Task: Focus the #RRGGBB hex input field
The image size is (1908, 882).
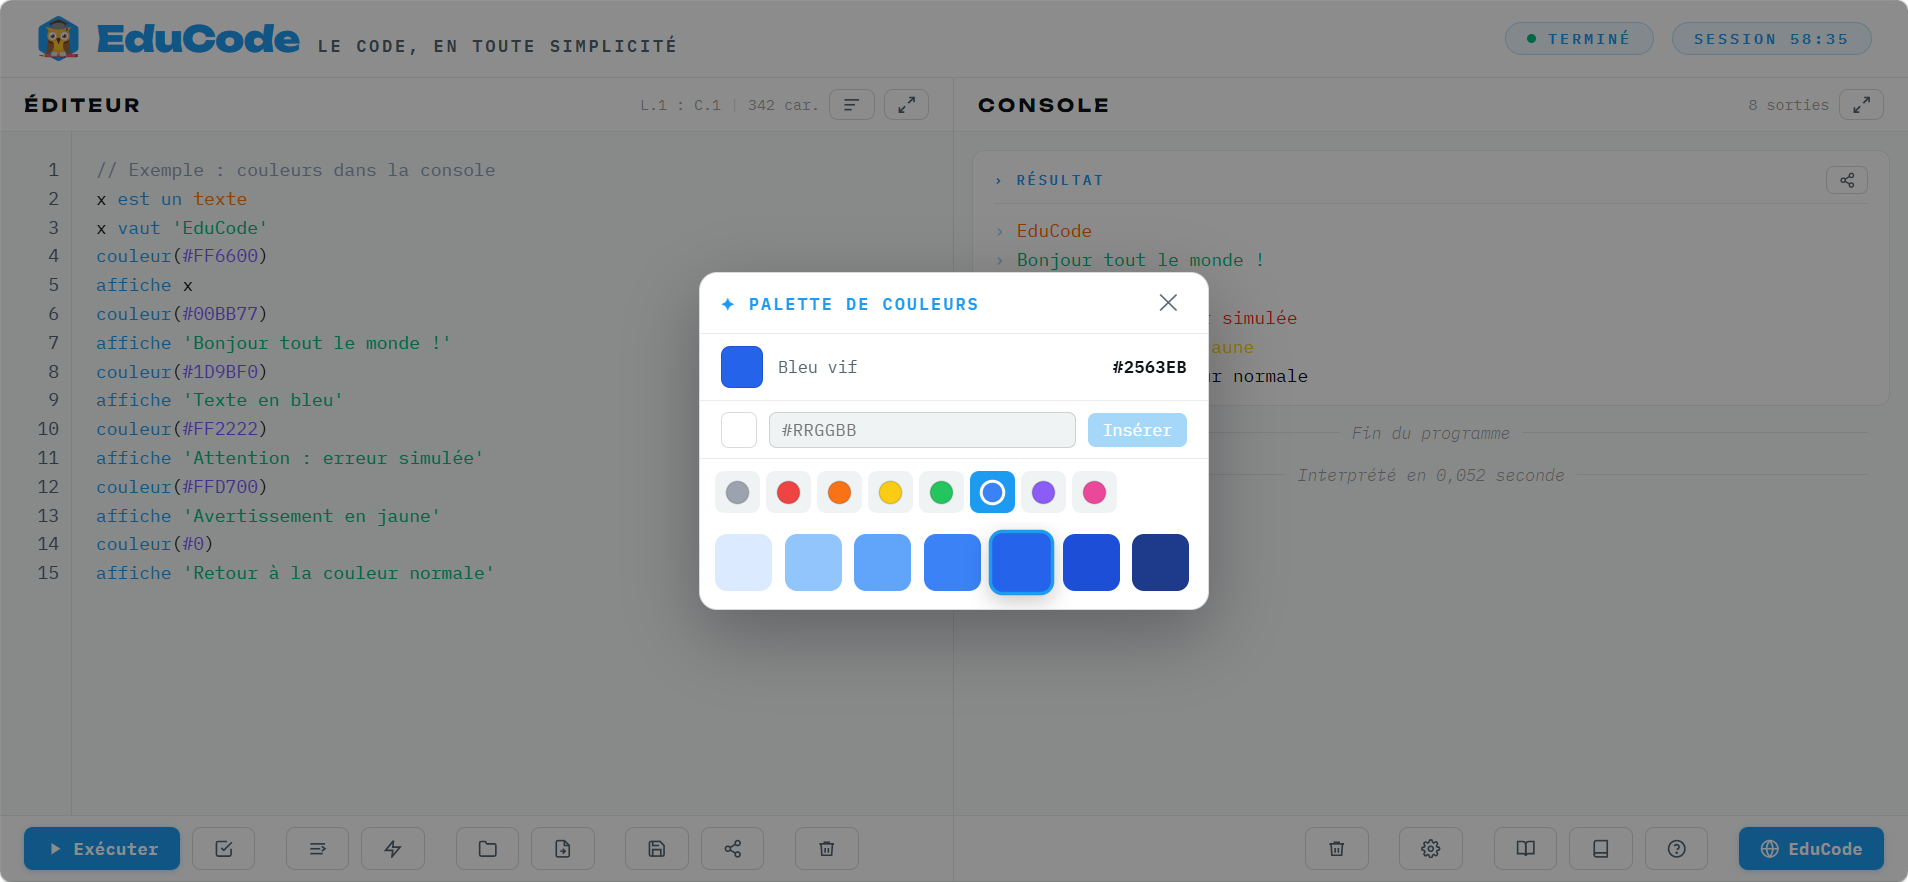Action: 922,430
